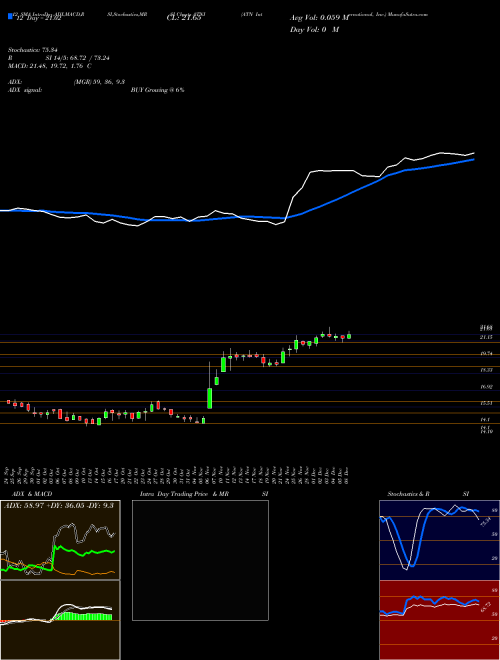Viewport: 500px width, 660px height.
Task: Click the 'SI 14/3: 68.72 / 73.24' value
Action: click(x=77, y=58)
